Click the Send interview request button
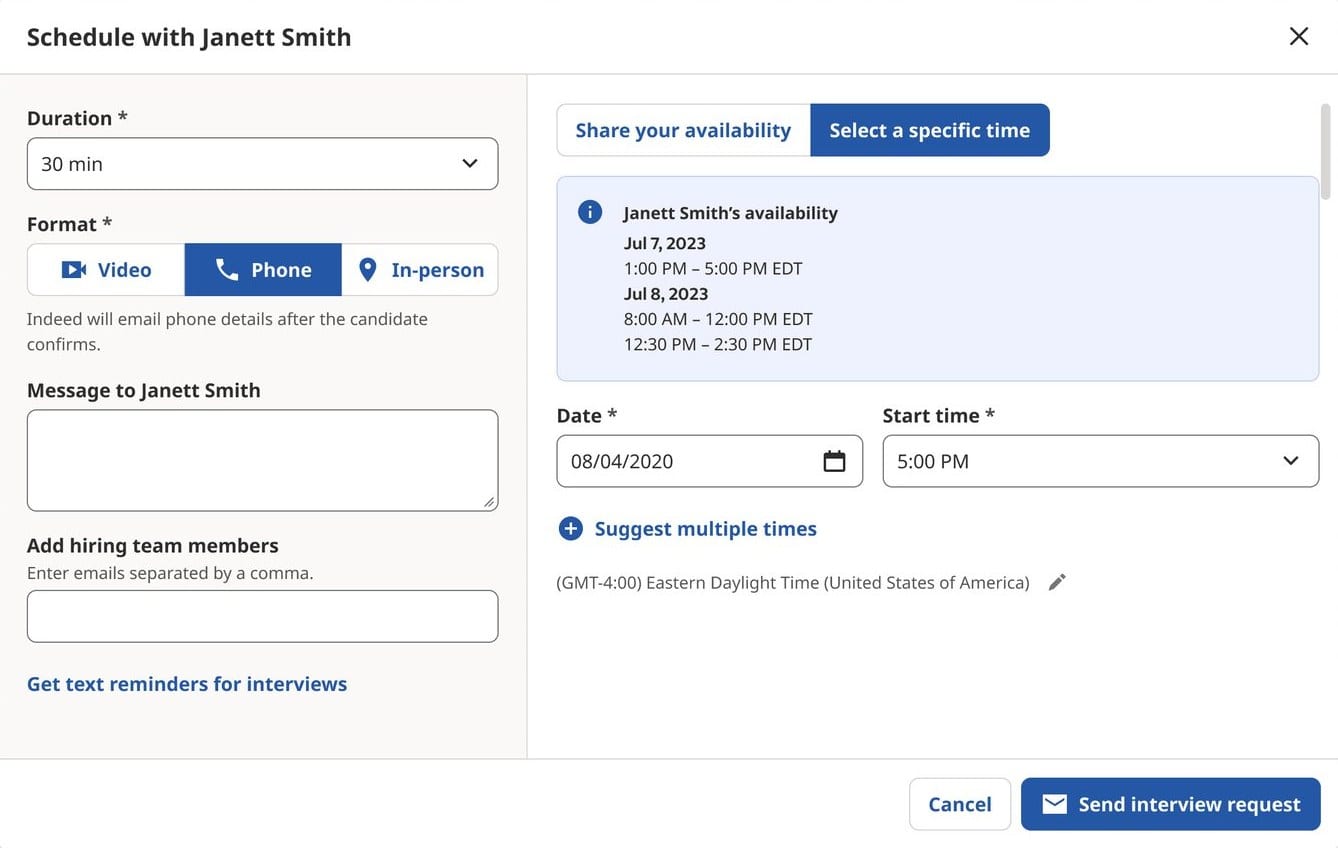 tap(1171, 804)
